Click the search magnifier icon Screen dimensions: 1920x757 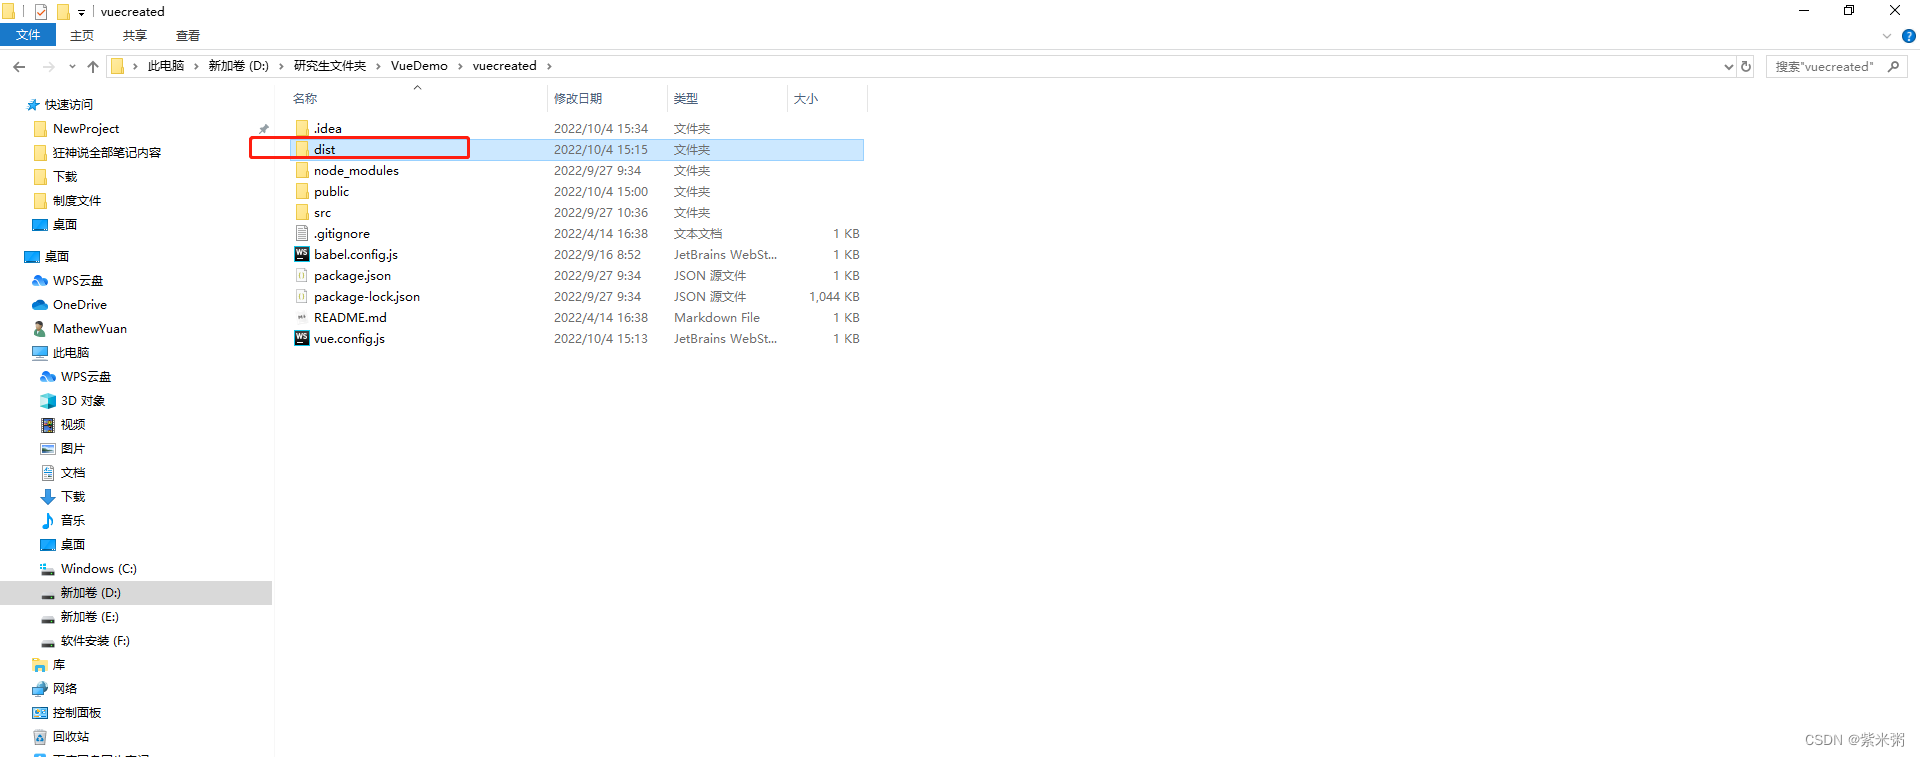(1893, 67)
